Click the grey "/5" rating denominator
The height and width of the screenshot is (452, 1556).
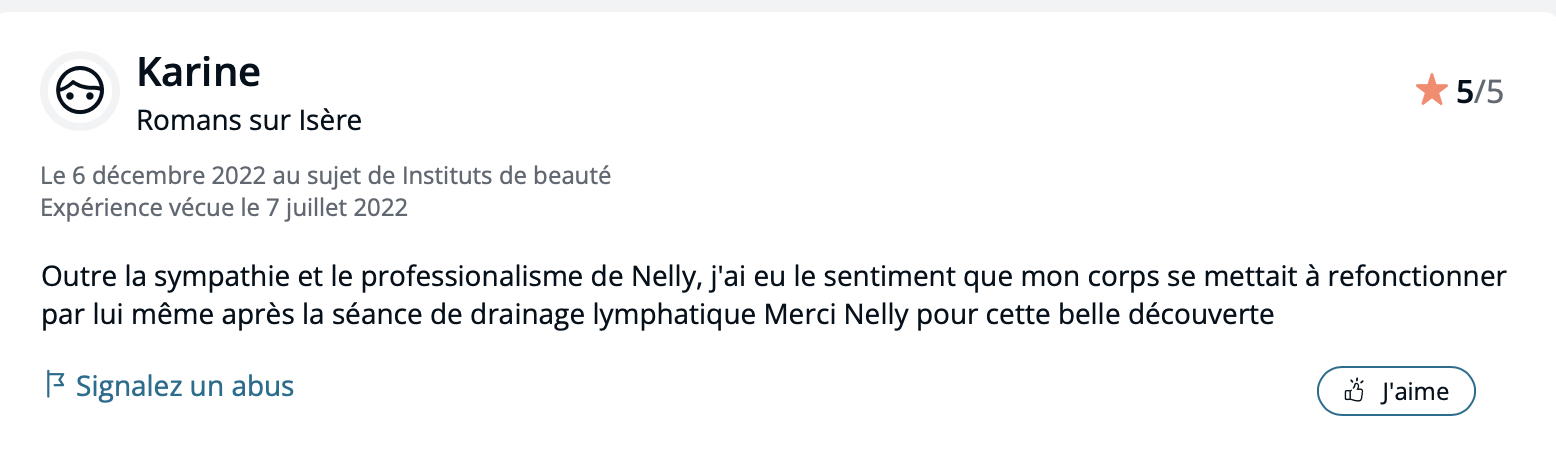(1489, 92)
